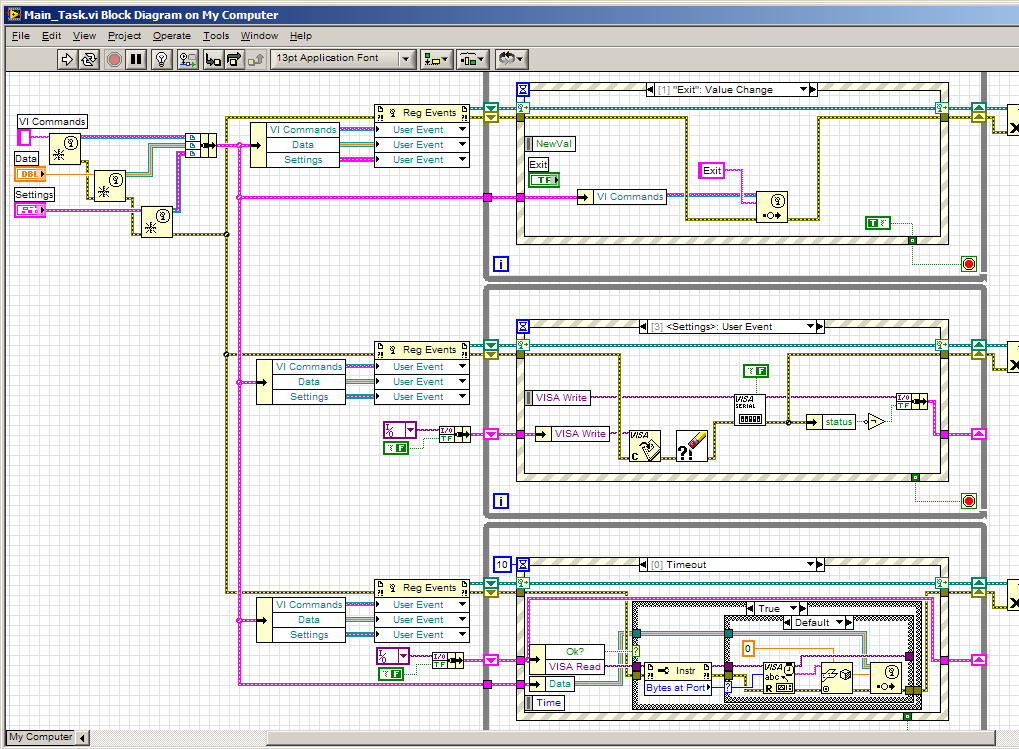Open the 13pt Application Font dropdown
1019x749 pixels.
pyautogui.click(x=343, y=59)
